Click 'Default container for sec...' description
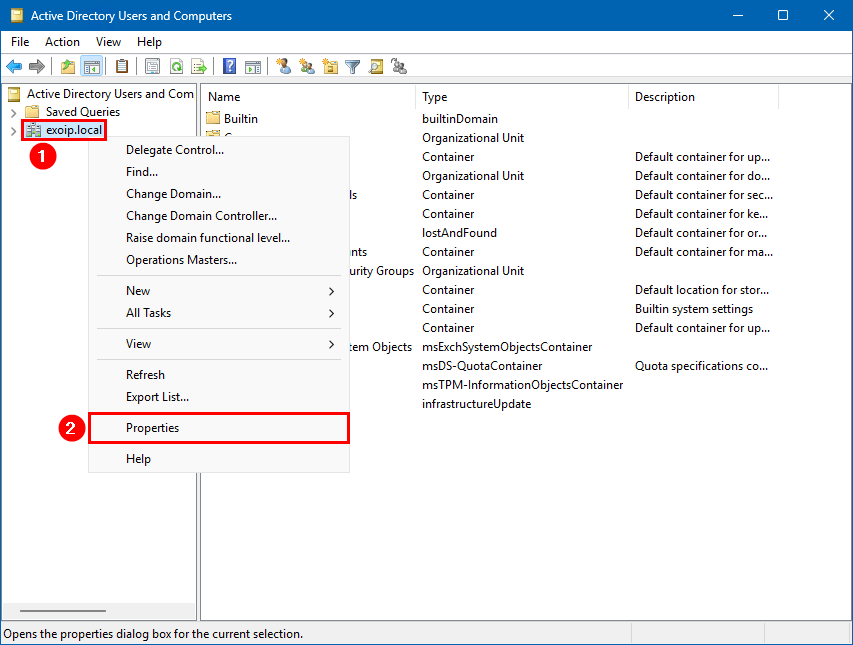The width and height of the screenshot is (853, 645). (x=704, y=195)
